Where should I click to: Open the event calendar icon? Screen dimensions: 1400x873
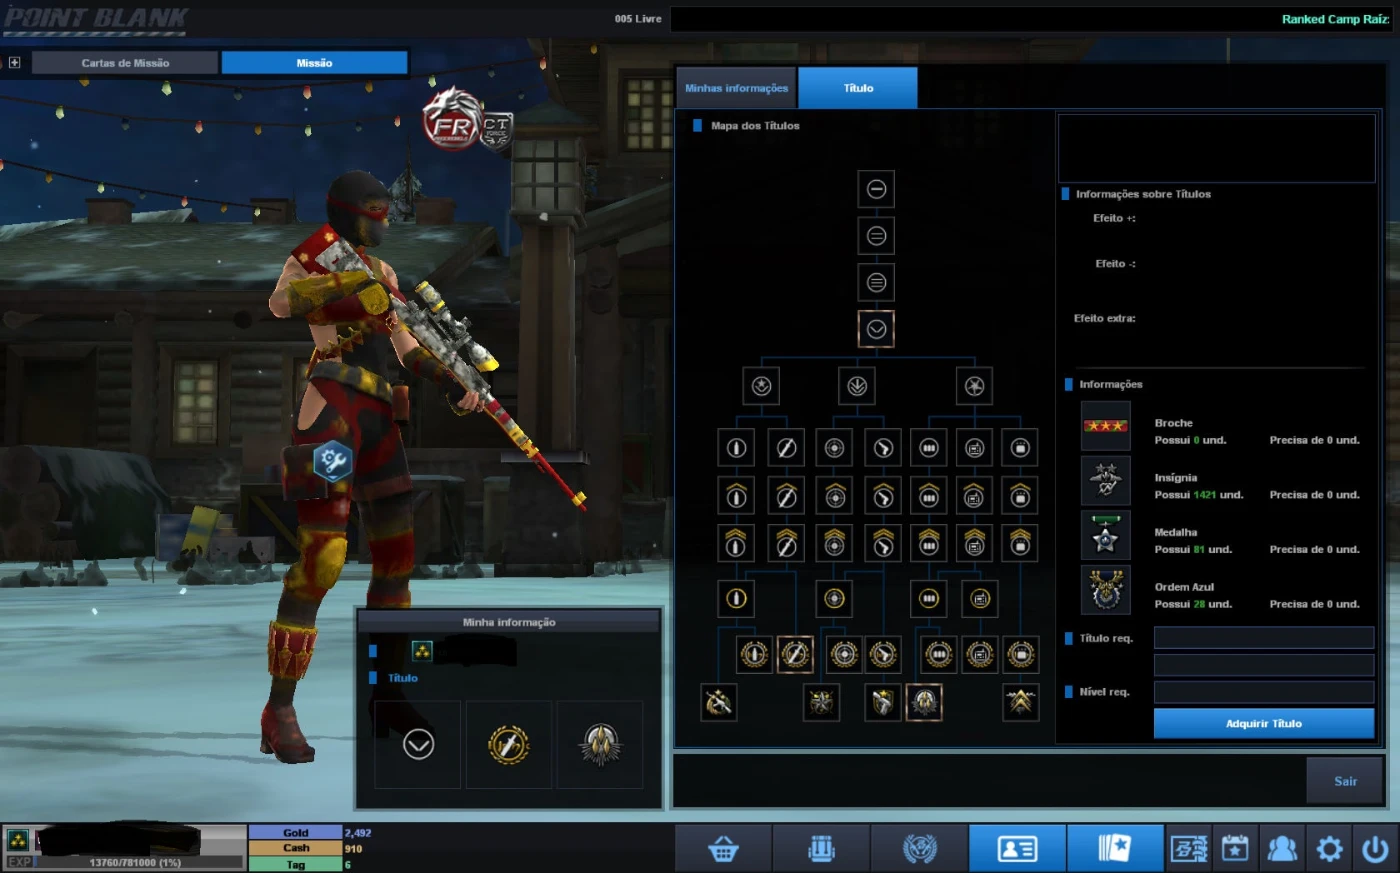point(1235,849)
